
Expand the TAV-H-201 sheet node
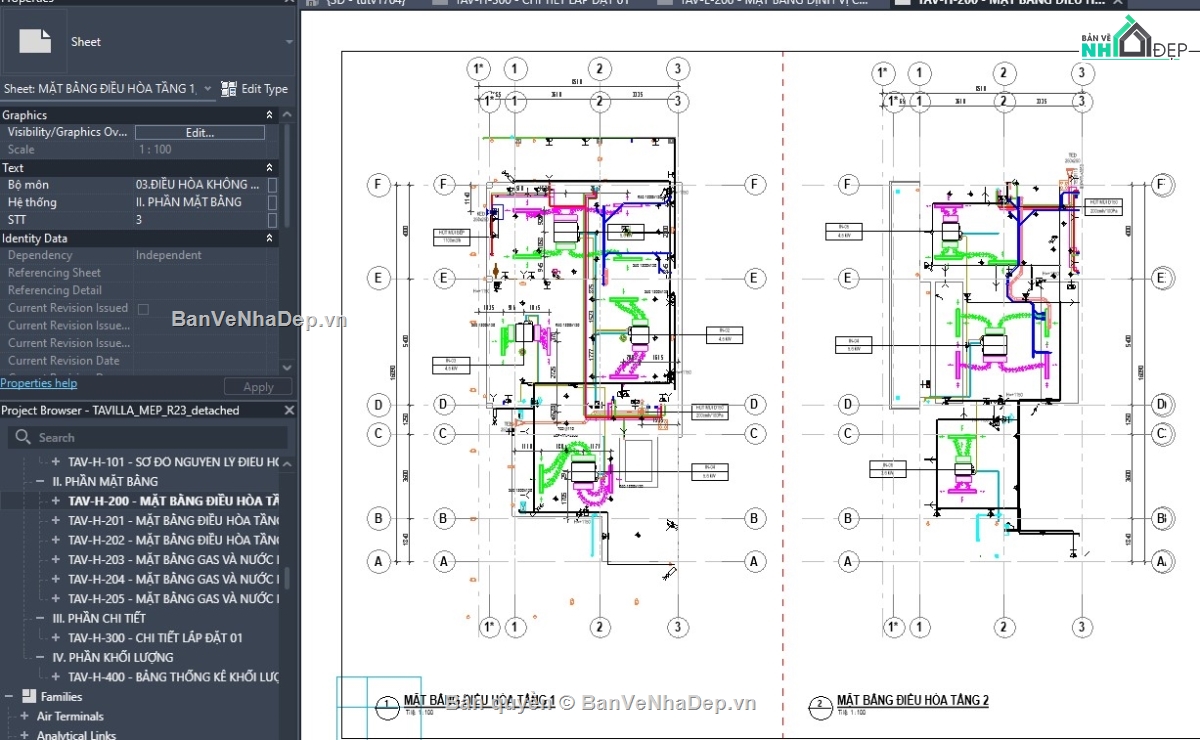click(56, 520)
